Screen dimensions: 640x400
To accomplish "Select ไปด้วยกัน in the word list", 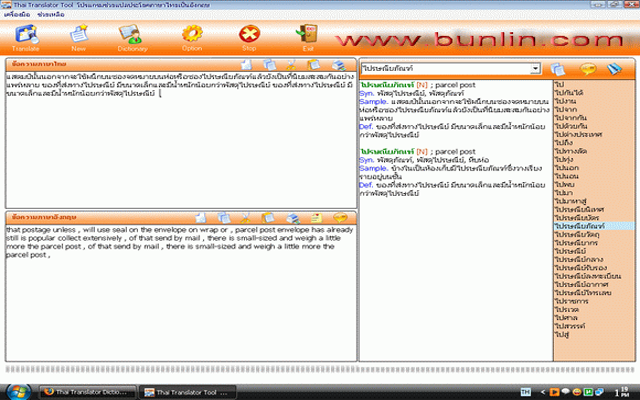I will (x=571, y=126).
